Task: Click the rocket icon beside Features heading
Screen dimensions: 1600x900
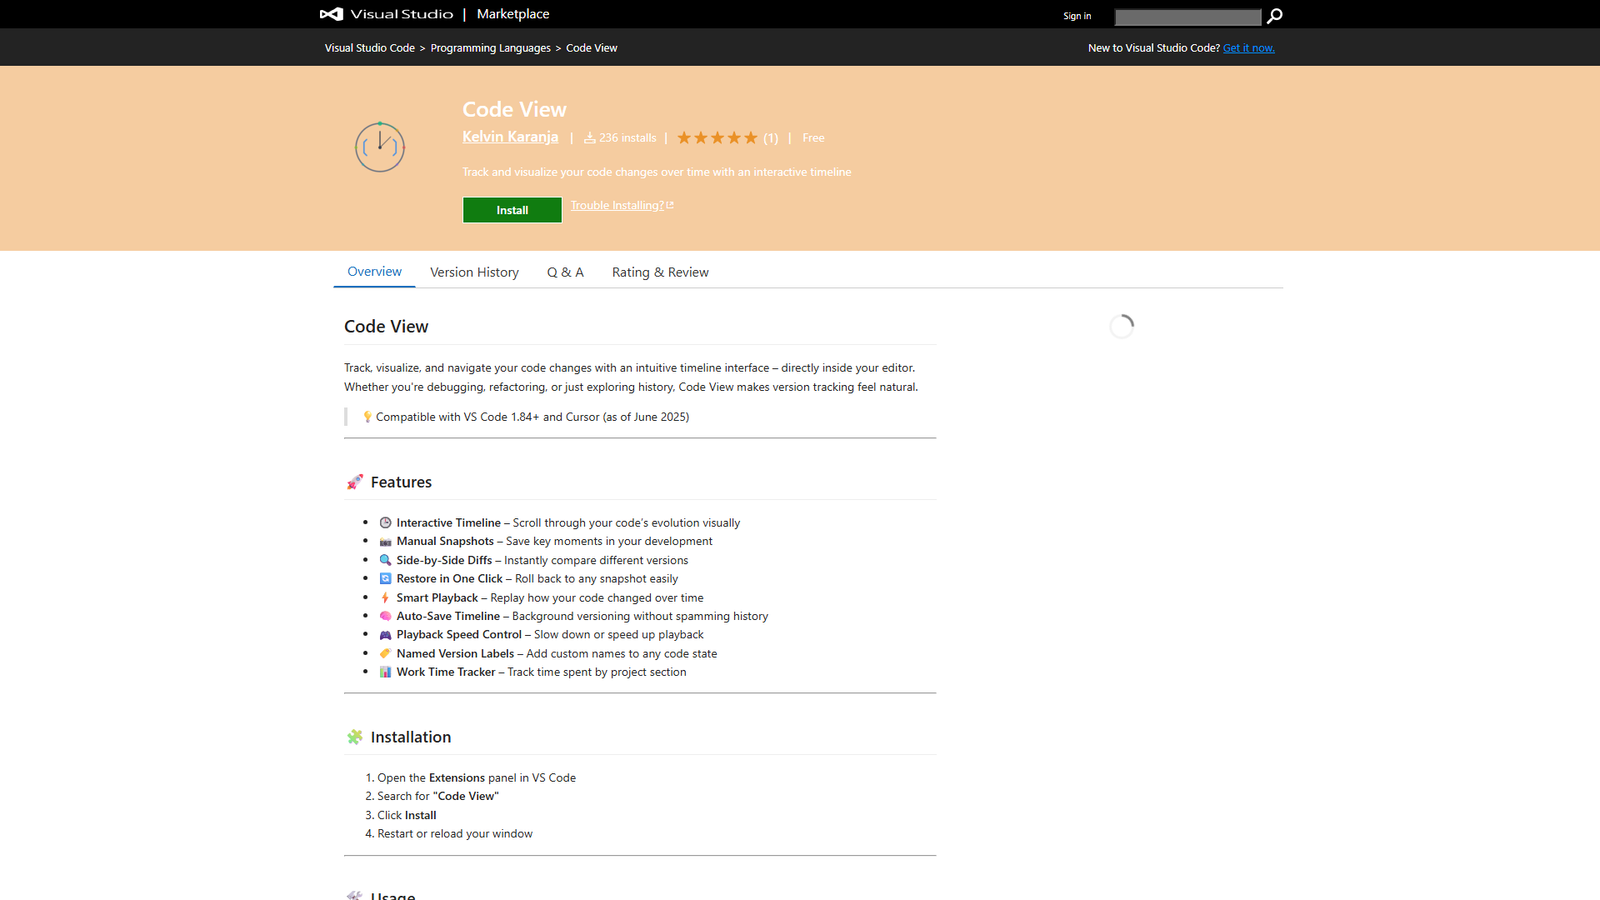Action: [x=355, y=481]
